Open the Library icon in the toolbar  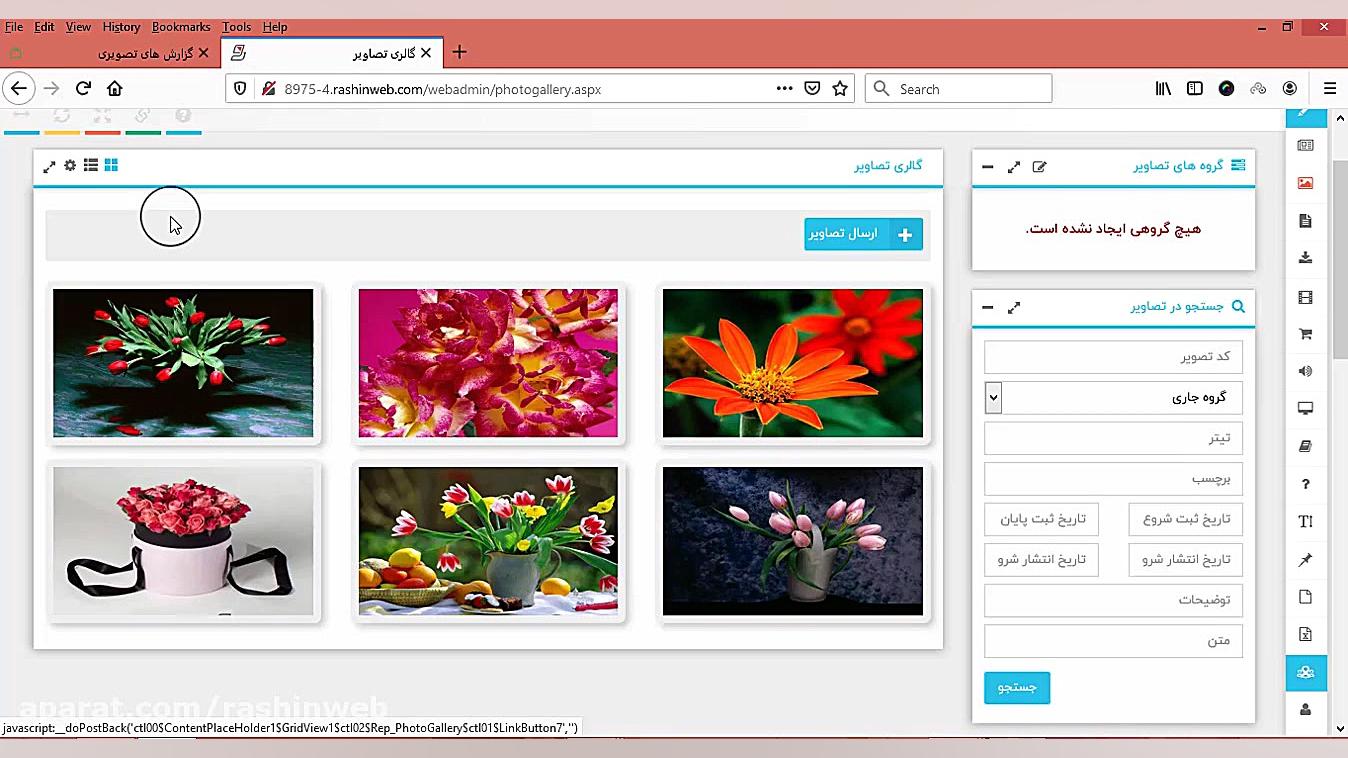[x=1163, y=89]
